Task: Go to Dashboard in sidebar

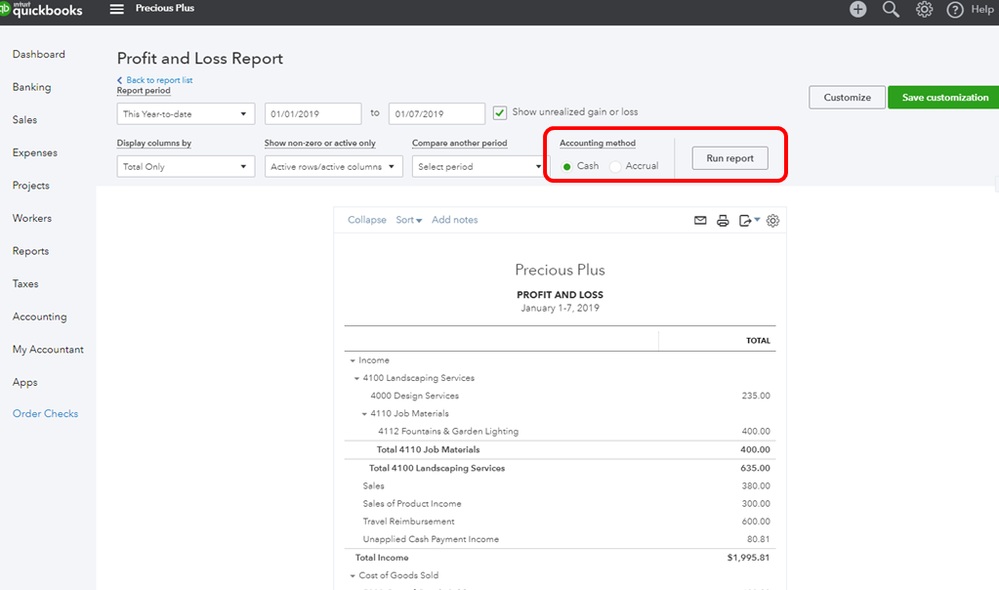Action: tap(39, 54)
